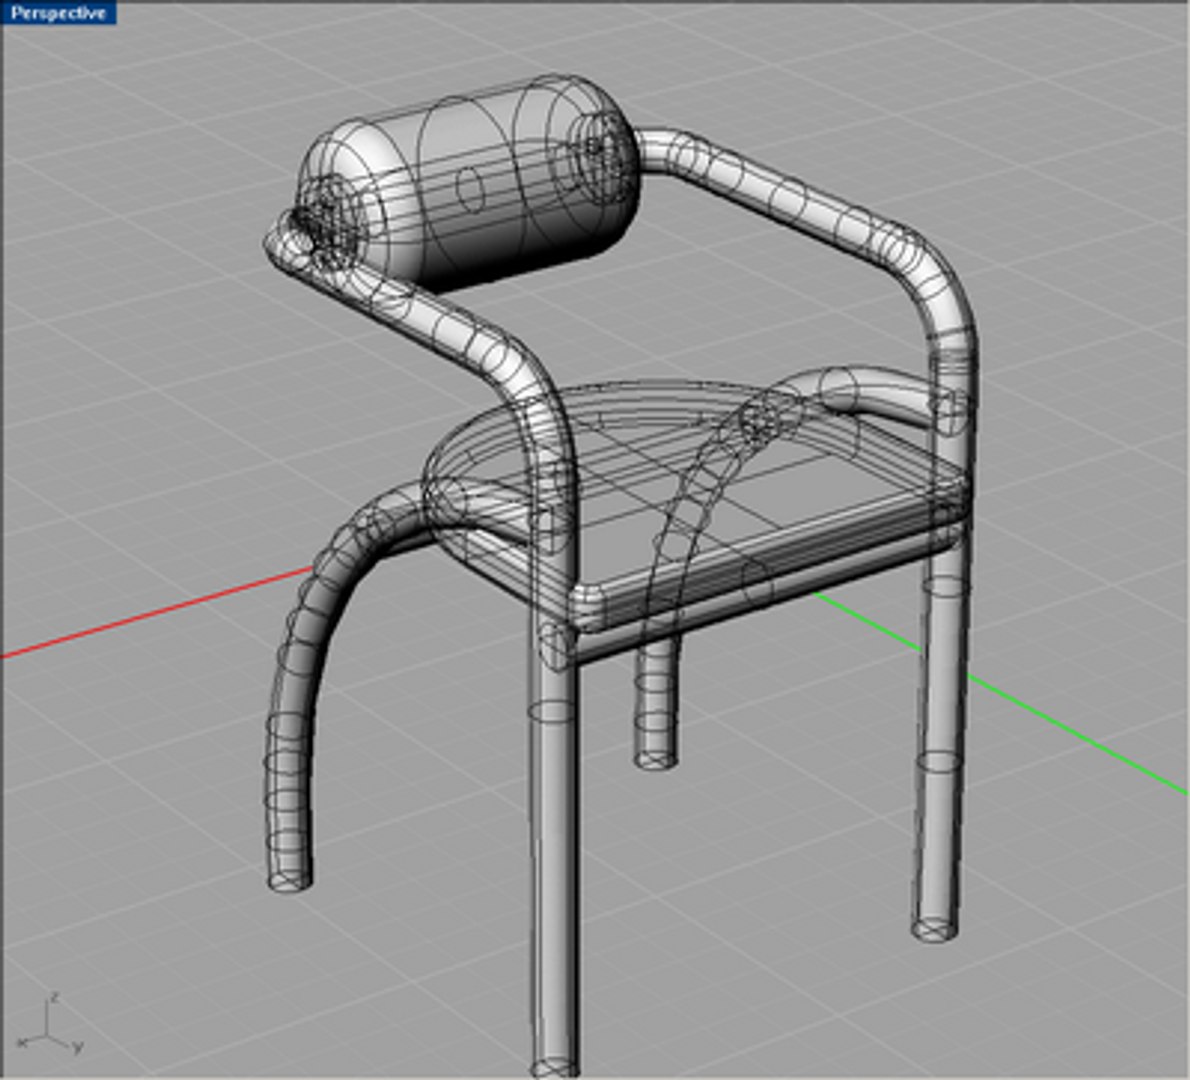Open the Perspective viewport title menu
This screenshot has height=1080, width=1190.
(x=58, y=13)
